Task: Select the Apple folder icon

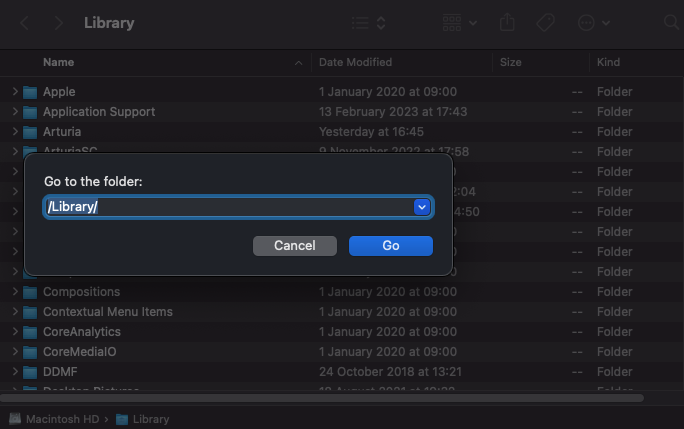Action: pyautogui.click(x=30, y=92)
